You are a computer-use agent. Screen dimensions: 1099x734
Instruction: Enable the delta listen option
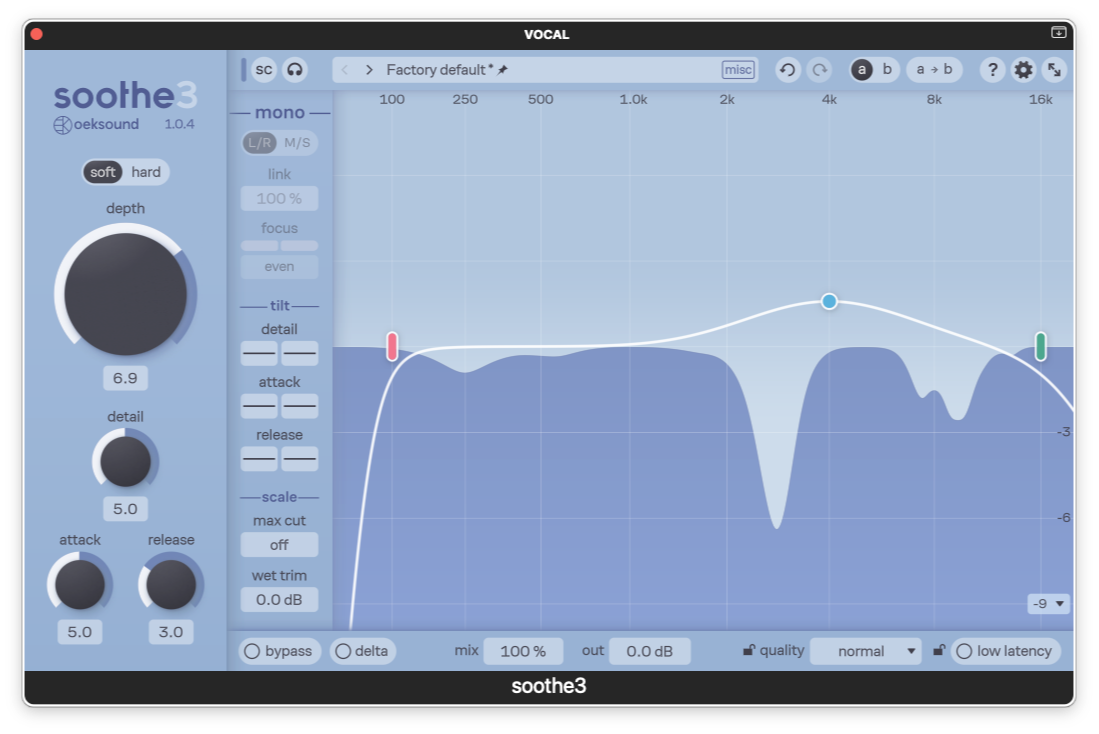363,651
